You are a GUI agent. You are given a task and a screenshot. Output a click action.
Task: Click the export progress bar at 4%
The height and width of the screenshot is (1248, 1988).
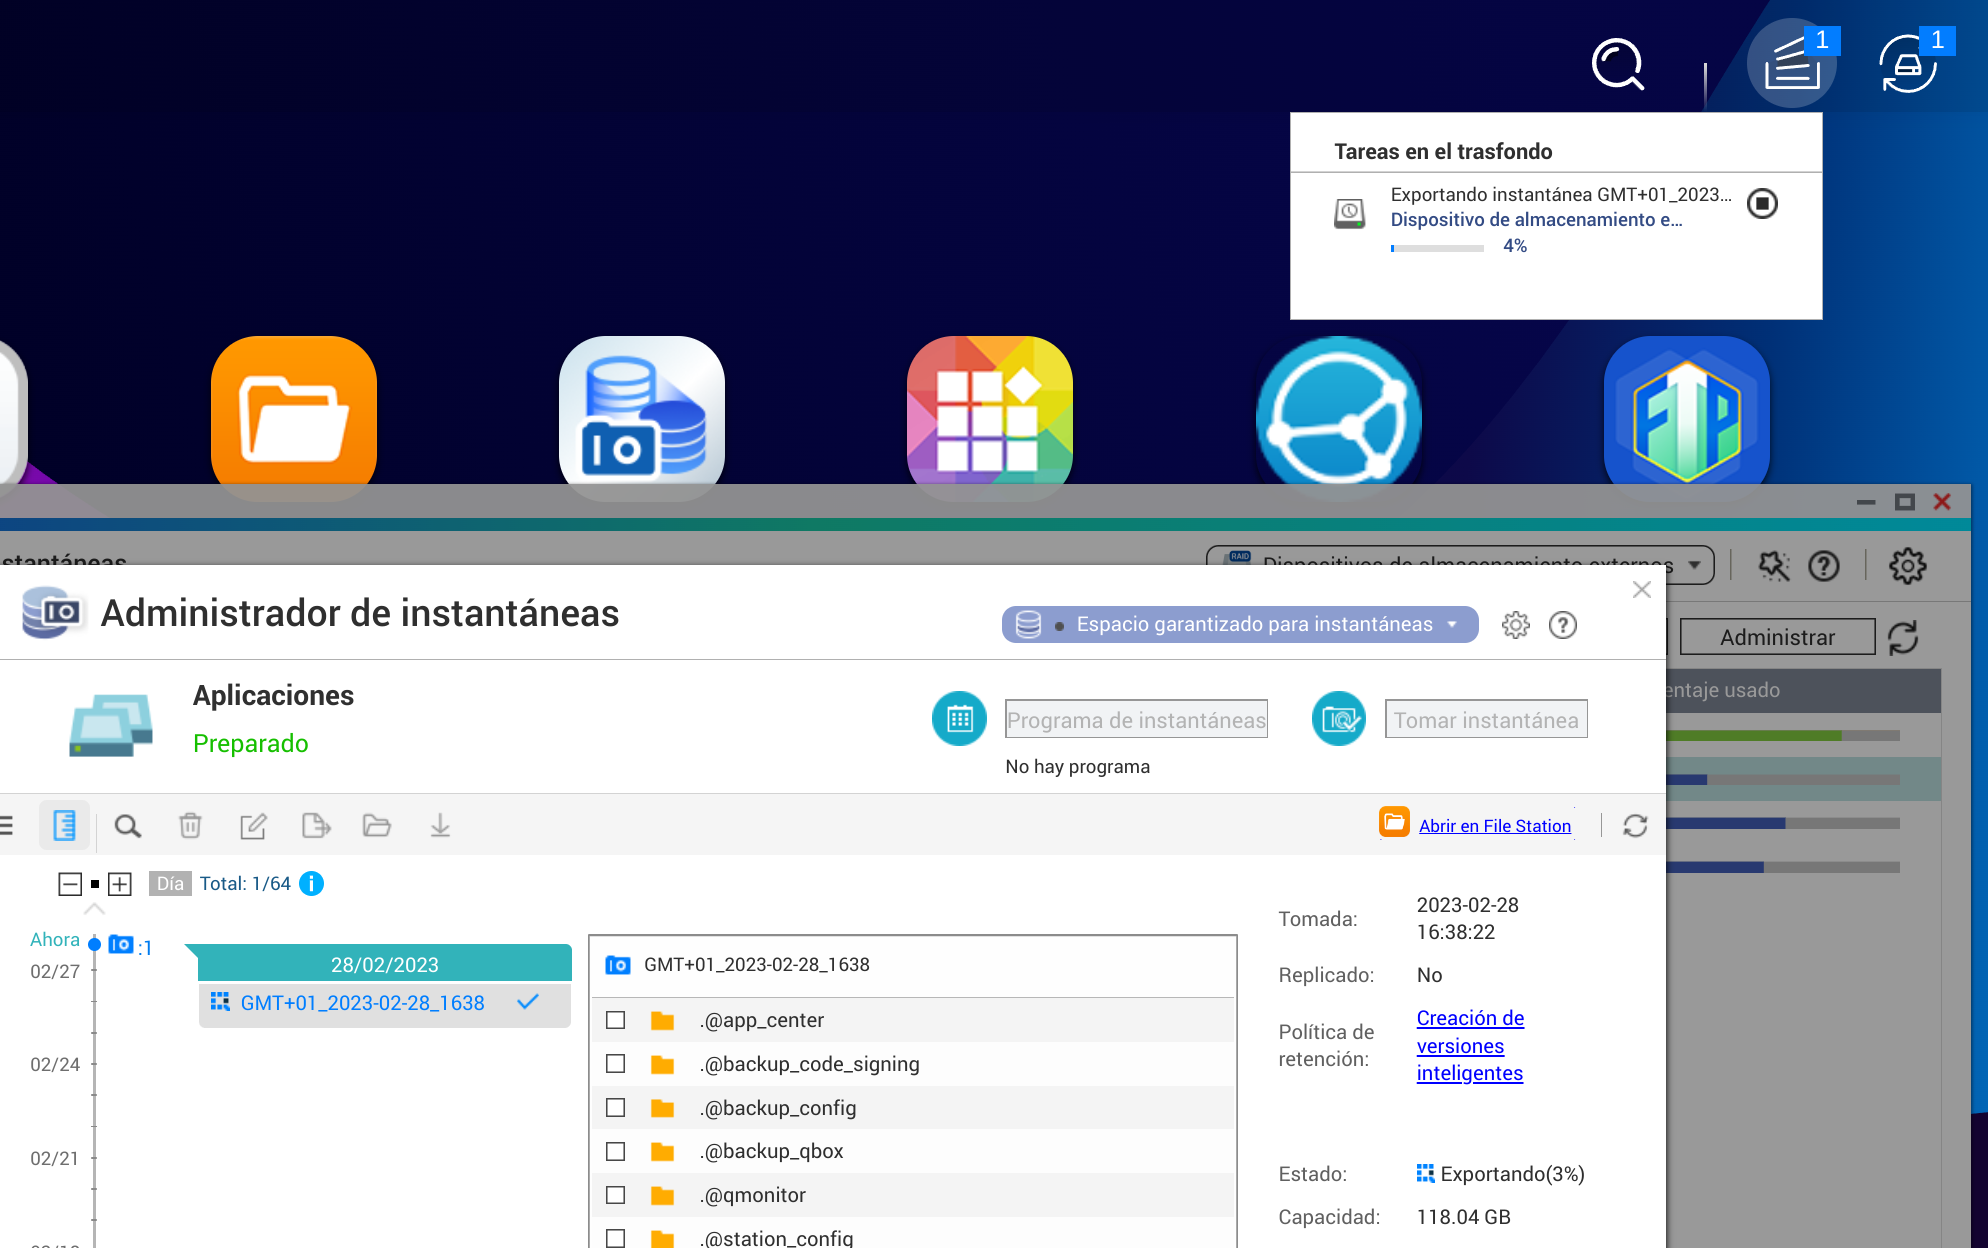1437,248
